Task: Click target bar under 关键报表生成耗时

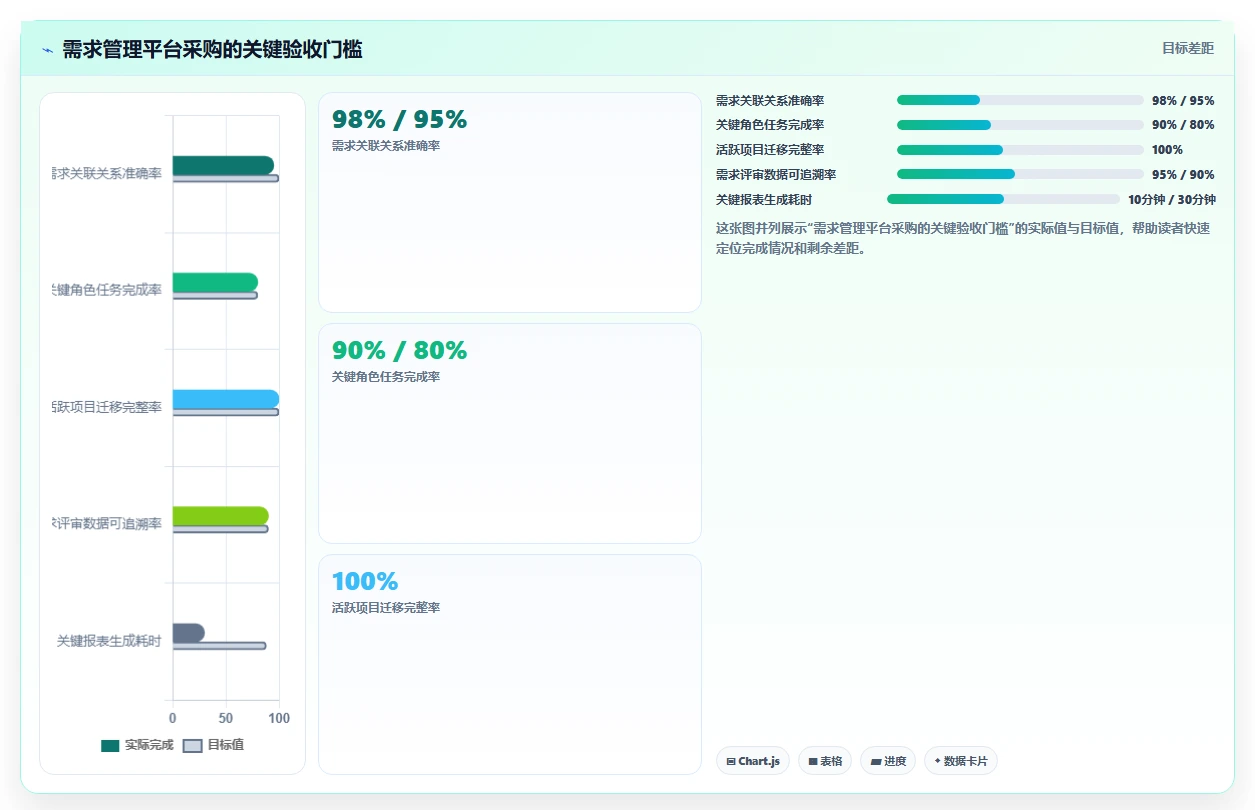Action: pos(219,646)
